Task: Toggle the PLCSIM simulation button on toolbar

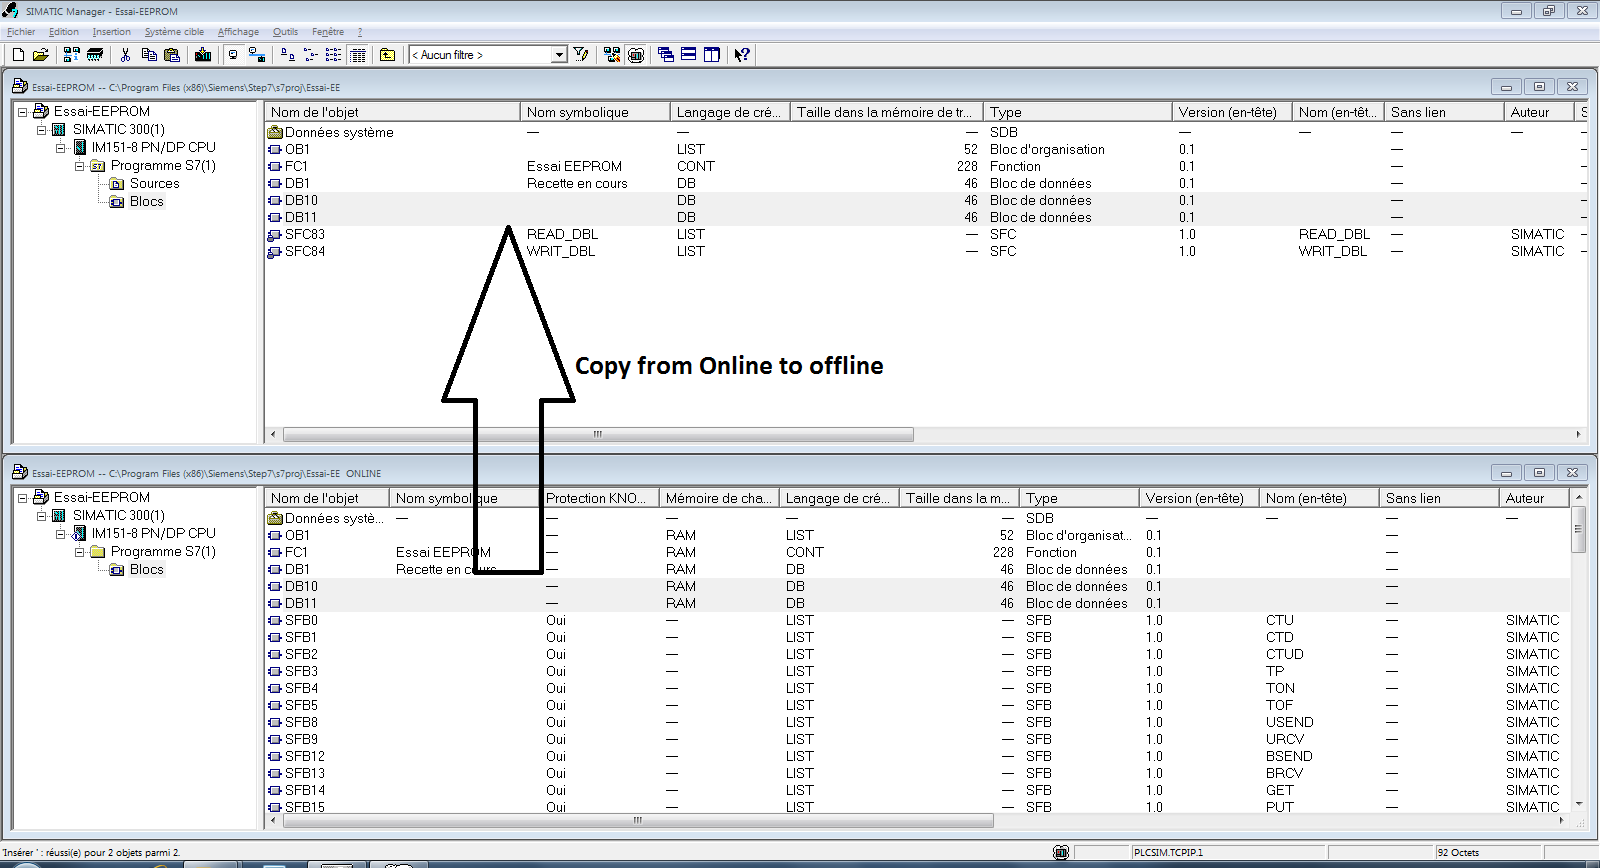Action: click(636, 55)
